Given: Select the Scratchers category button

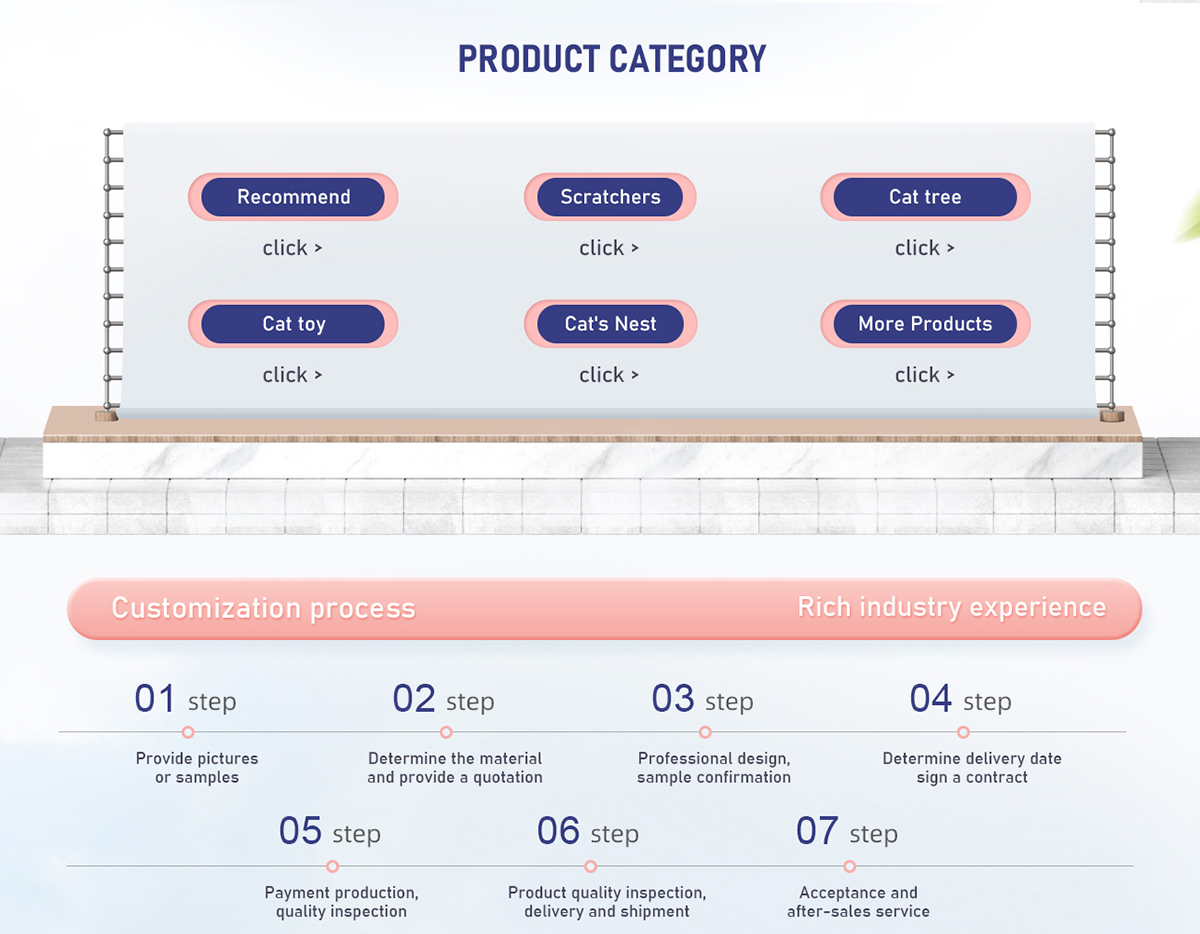Looking at the screenshot, I should coord(610,197).
